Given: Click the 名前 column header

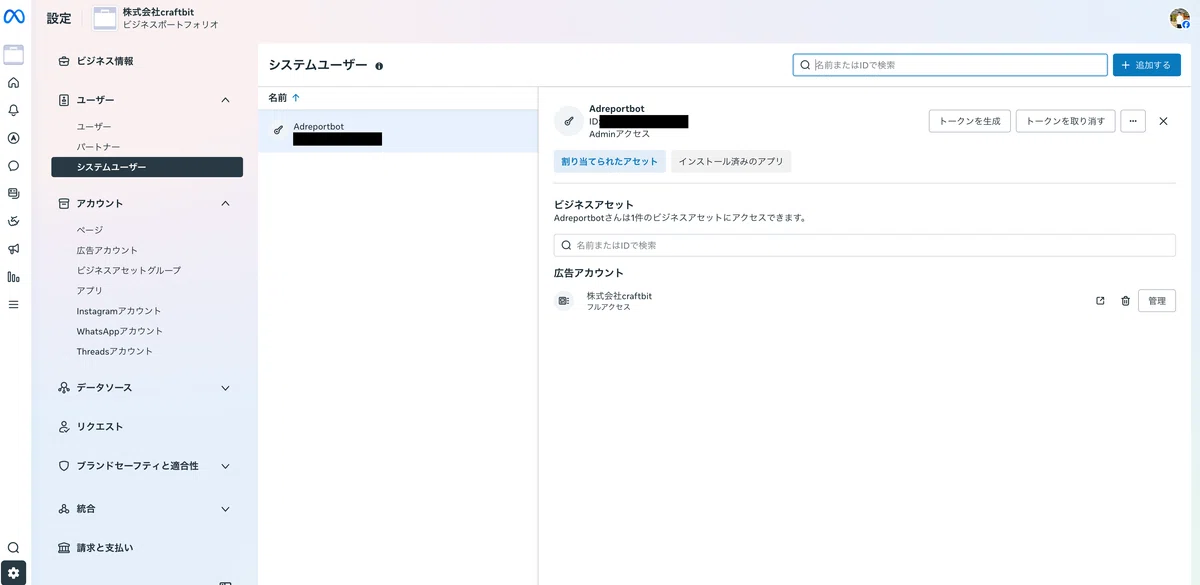Looking at the screenshot, I should click(x=277, y=98).
